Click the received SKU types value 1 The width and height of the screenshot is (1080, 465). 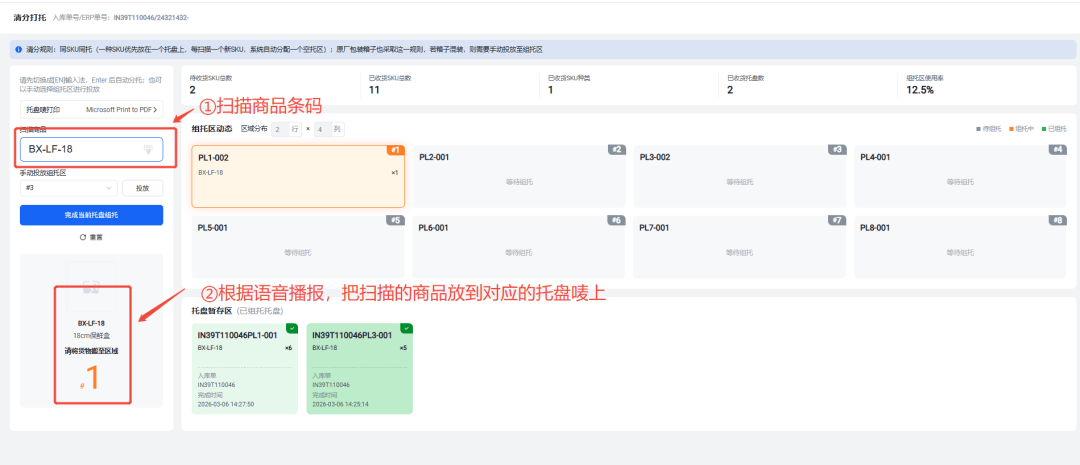550,90
